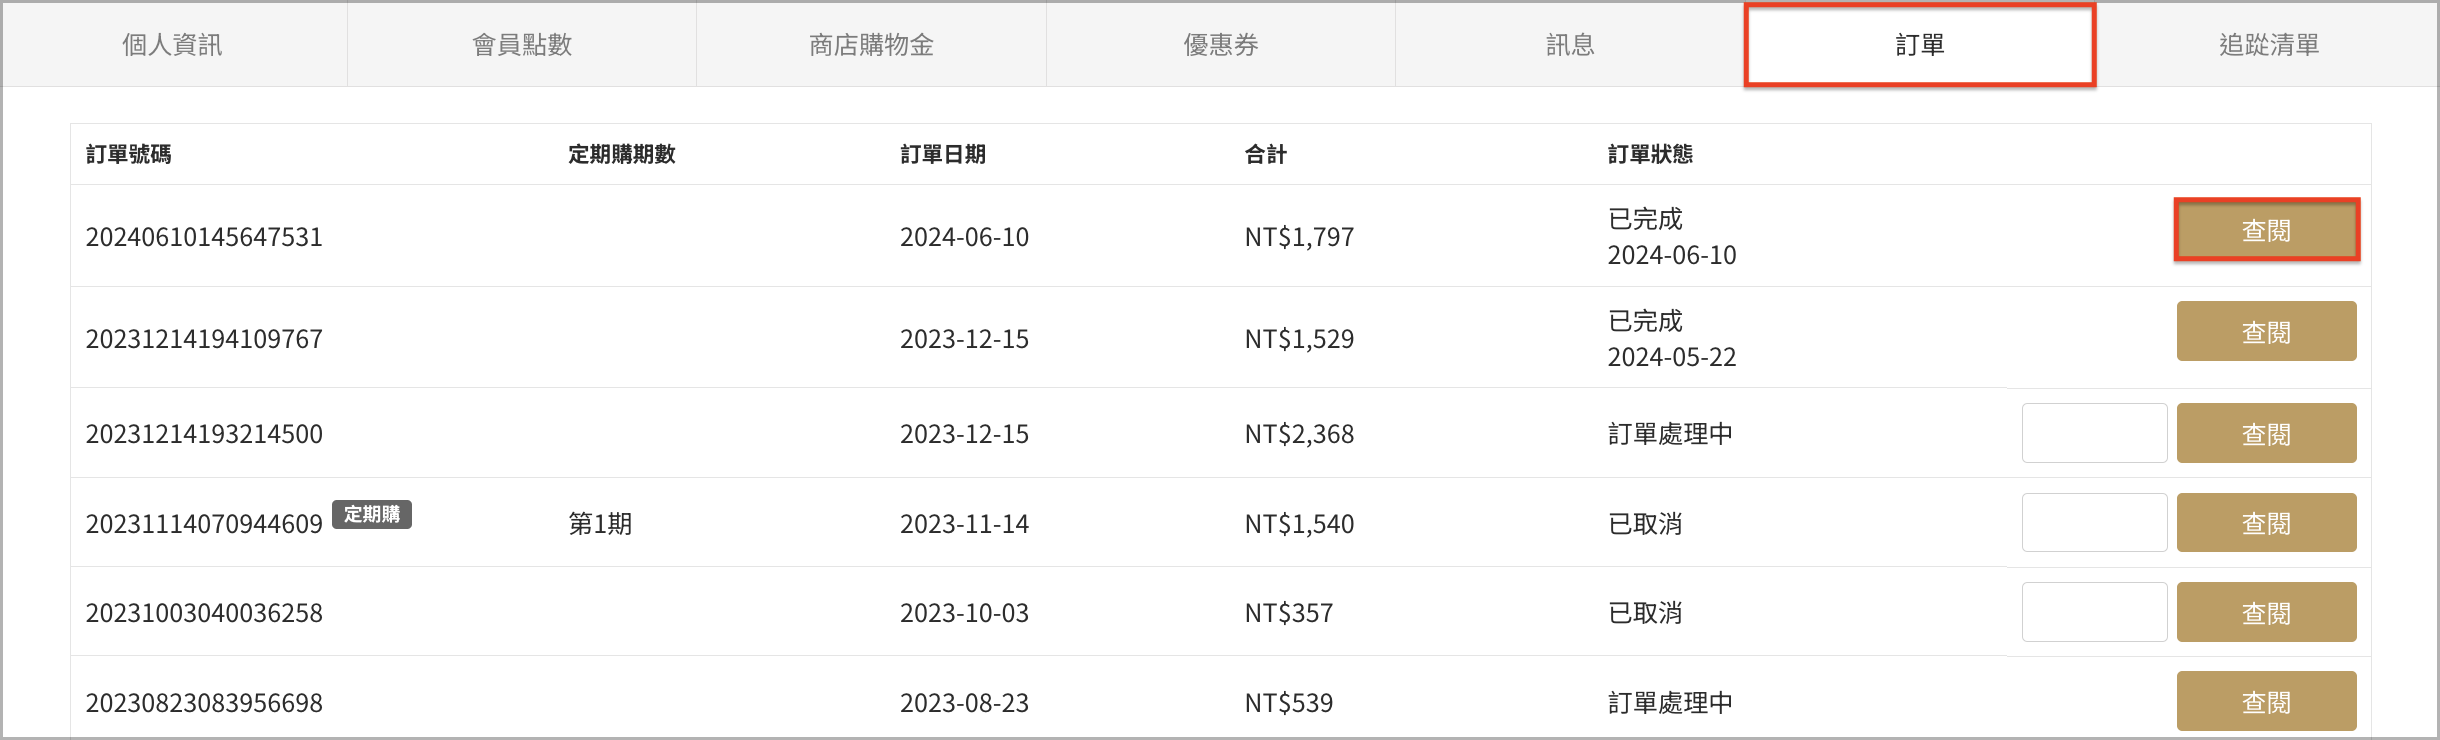Open the 訊息 tab

(1570, 45)
